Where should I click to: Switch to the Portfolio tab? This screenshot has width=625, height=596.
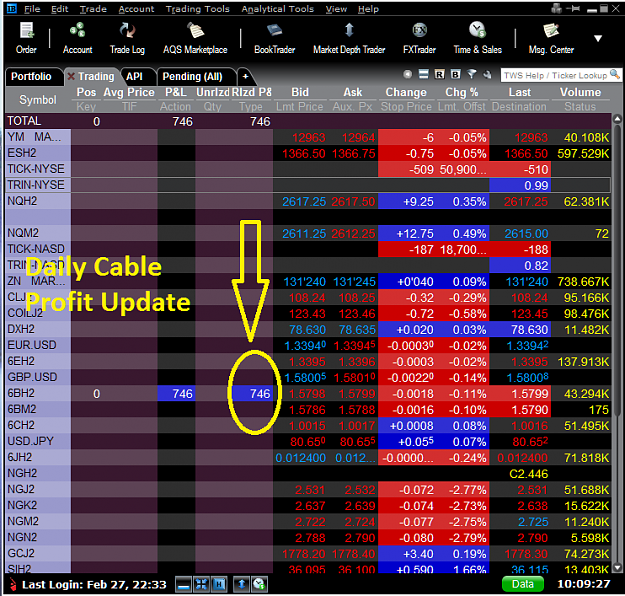[31, 76]
